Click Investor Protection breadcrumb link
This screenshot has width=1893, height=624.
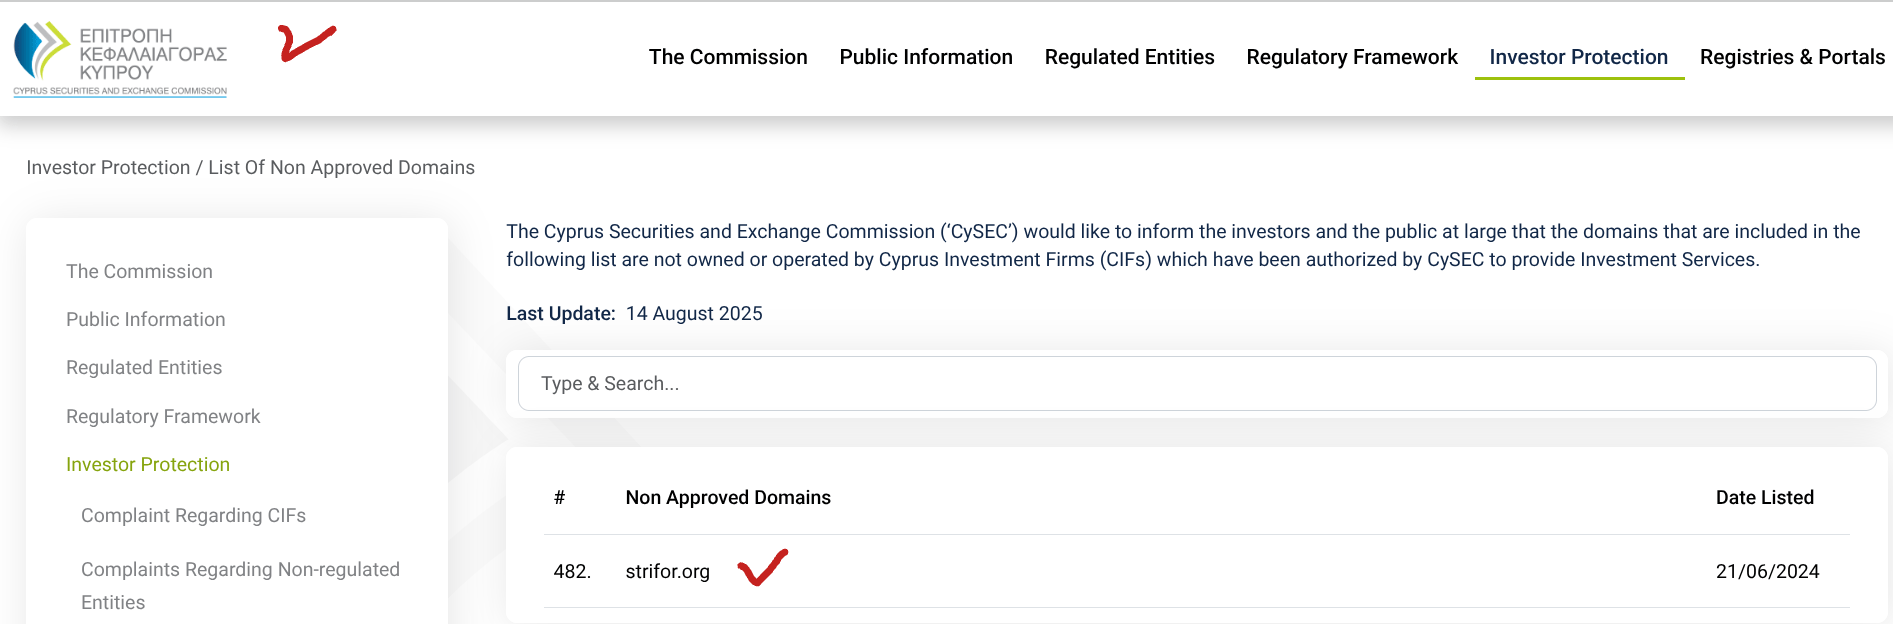click(108, 168)
